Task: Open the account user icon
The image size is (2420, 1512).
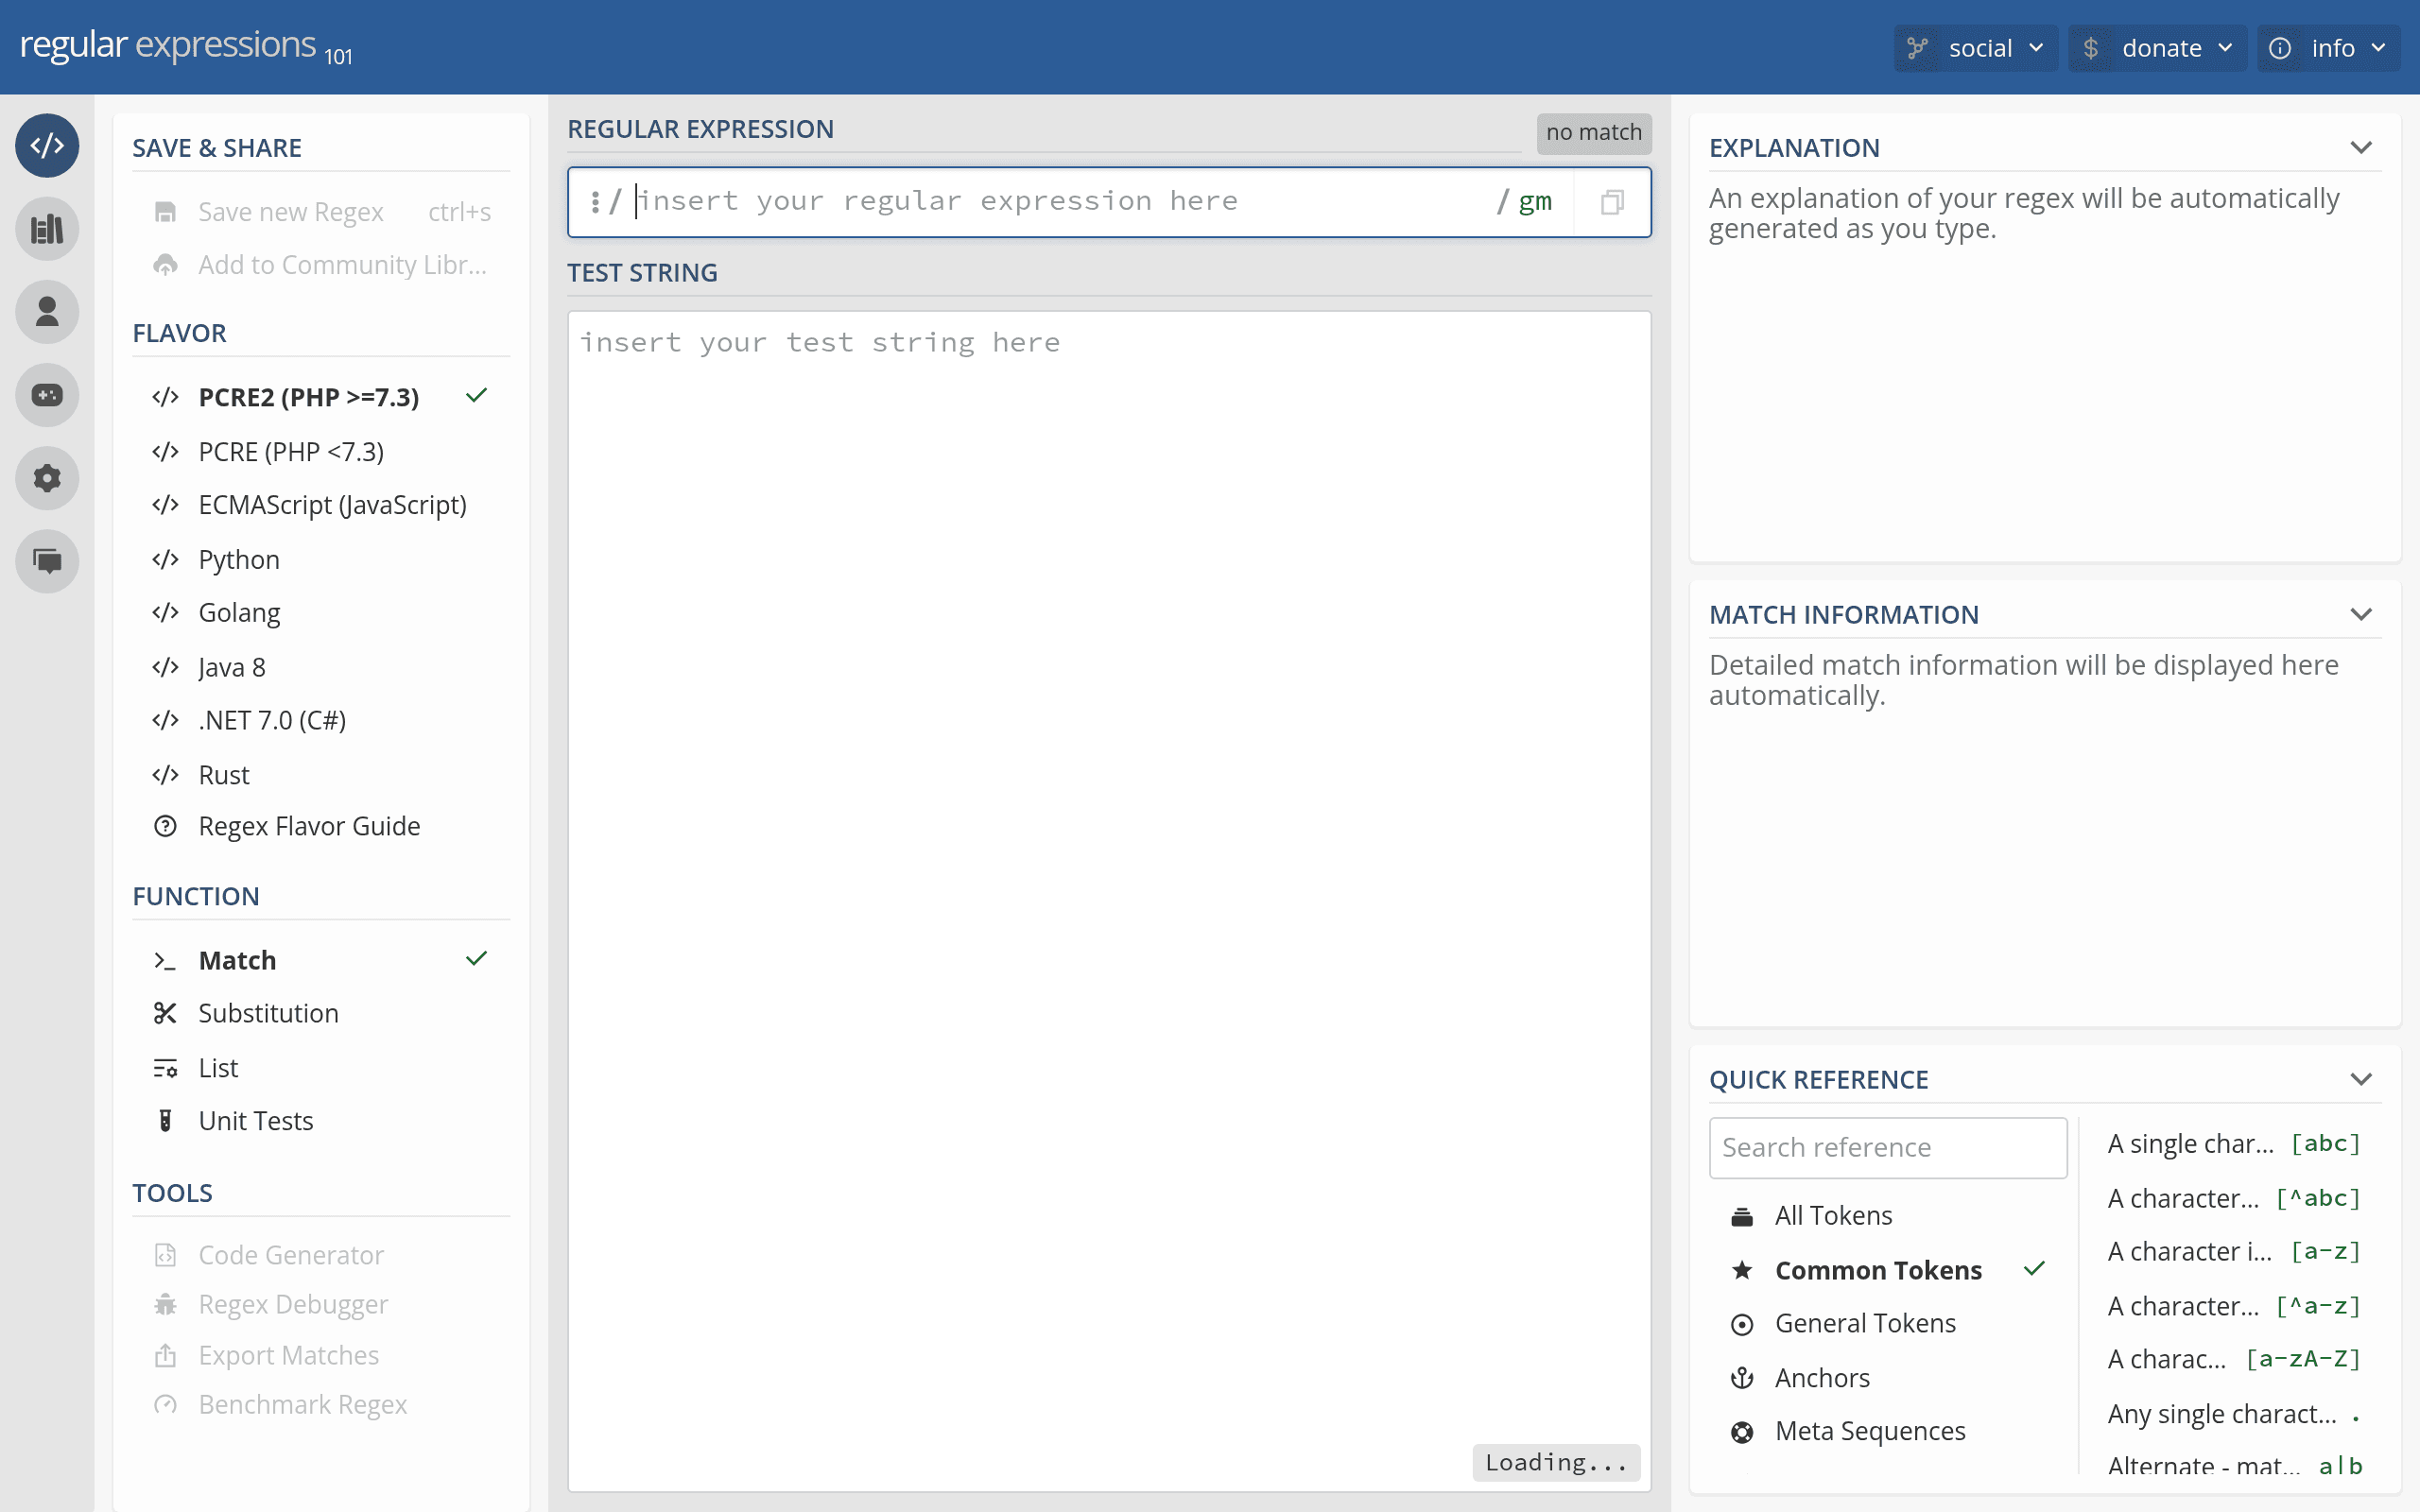Action: click(x=47, y=312)
